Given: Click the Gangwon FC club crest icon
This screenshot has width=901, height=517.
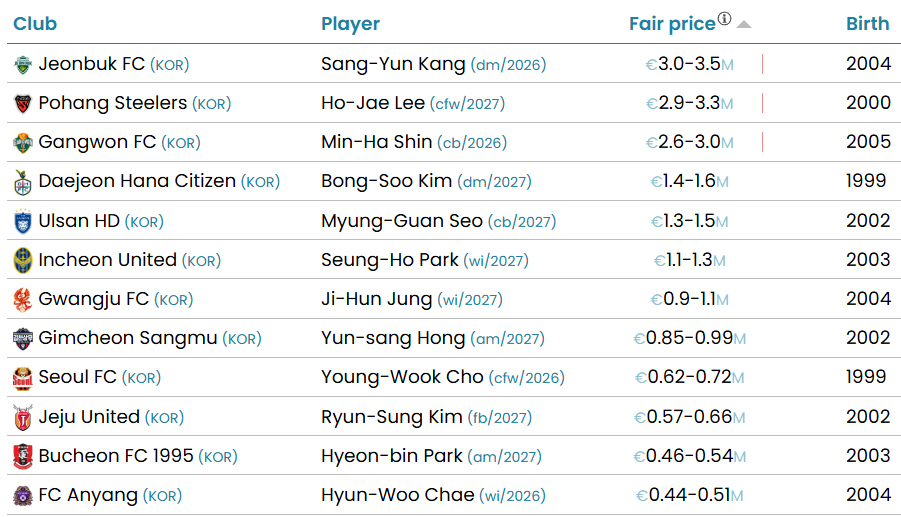Looking at the screenshot, I should 23,143.
